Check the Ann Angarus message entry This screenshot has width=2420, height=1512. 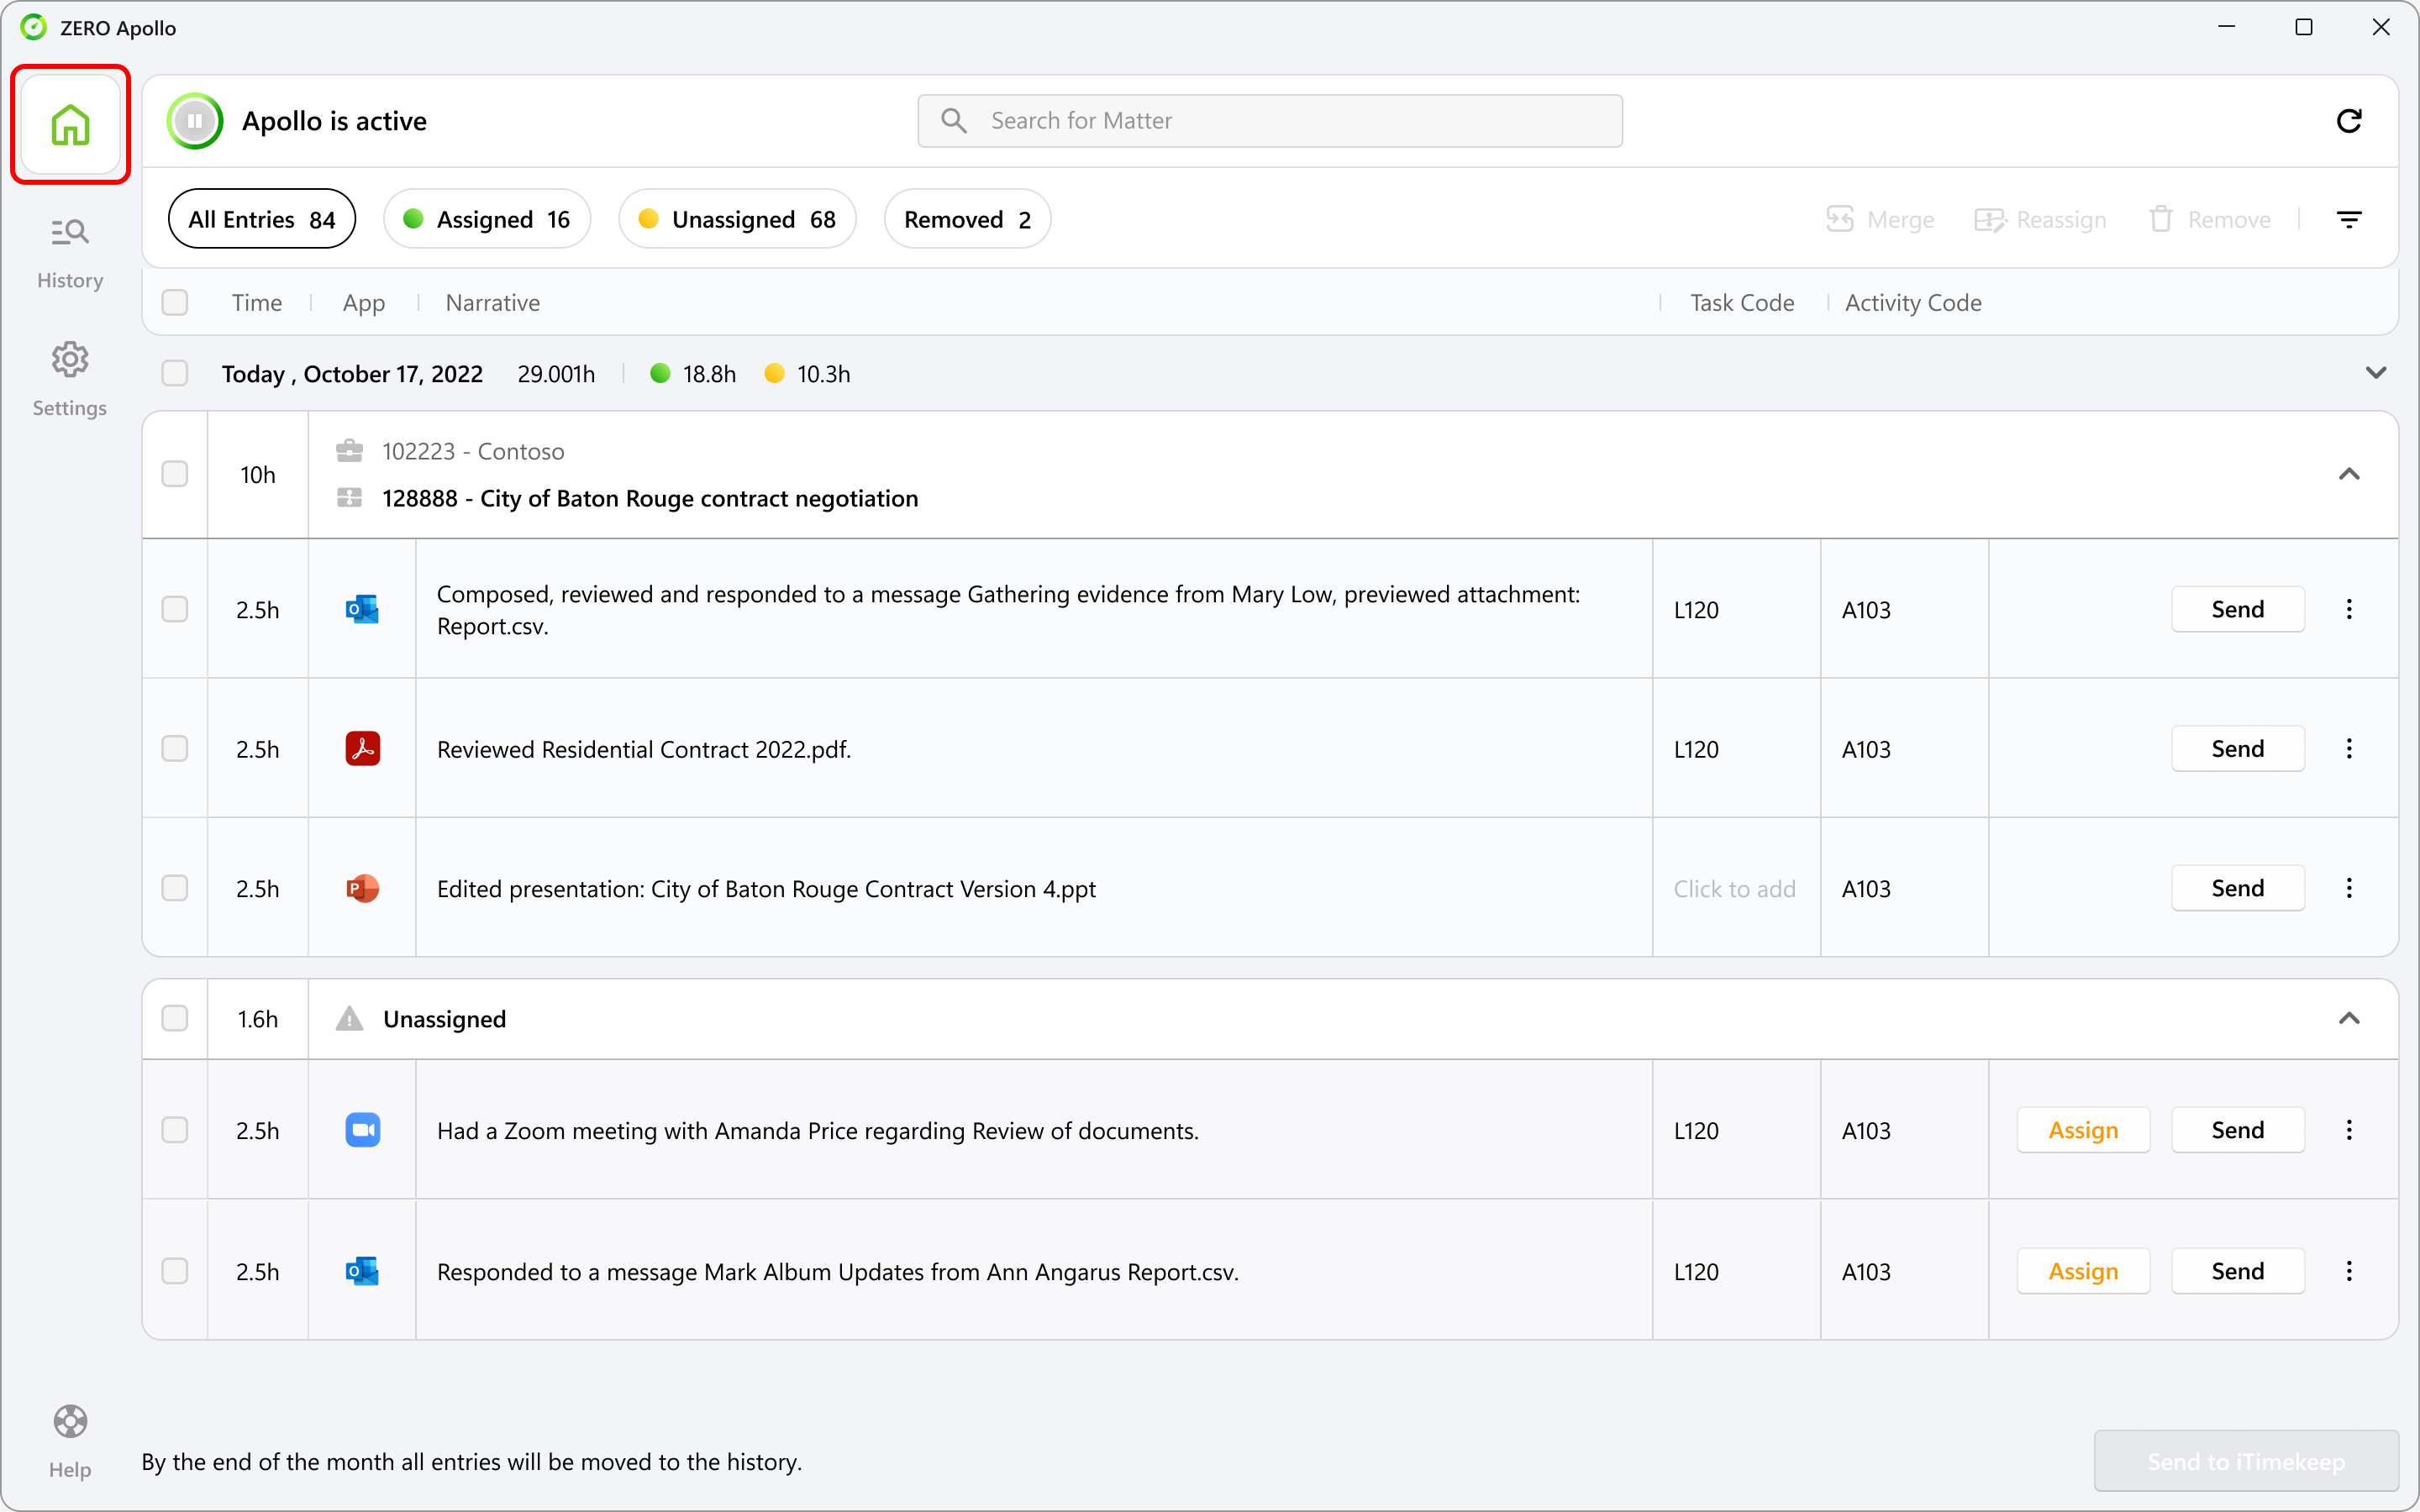175,1271
